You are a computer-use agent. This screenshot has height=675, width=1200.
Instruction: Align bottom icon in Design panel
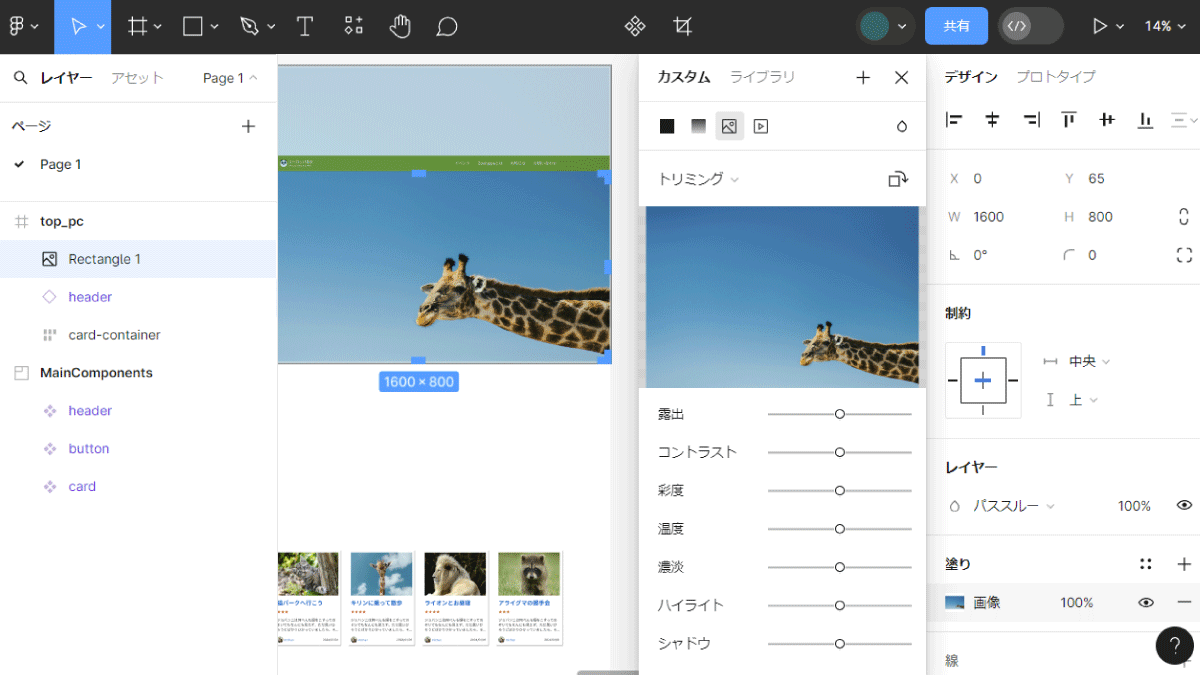point(1146,120)
